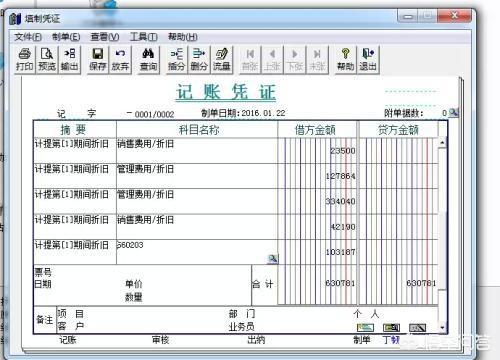The height and width of the screenshot is (360, 500).
Task: Go to last voucher 末张
Action: 317,60
